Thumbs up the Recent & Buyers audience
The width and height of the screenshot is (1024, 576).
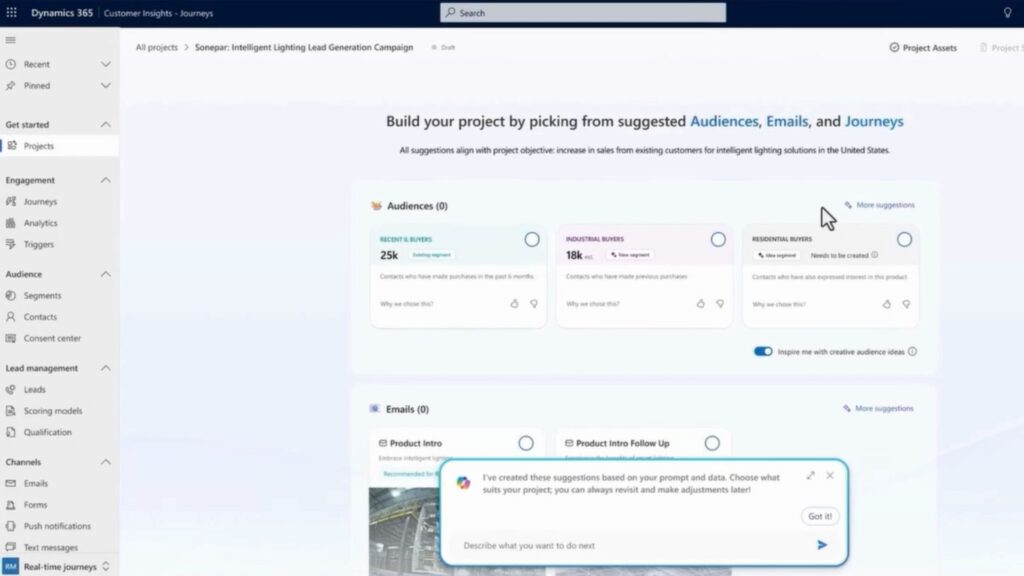click(x=515, y=303)
